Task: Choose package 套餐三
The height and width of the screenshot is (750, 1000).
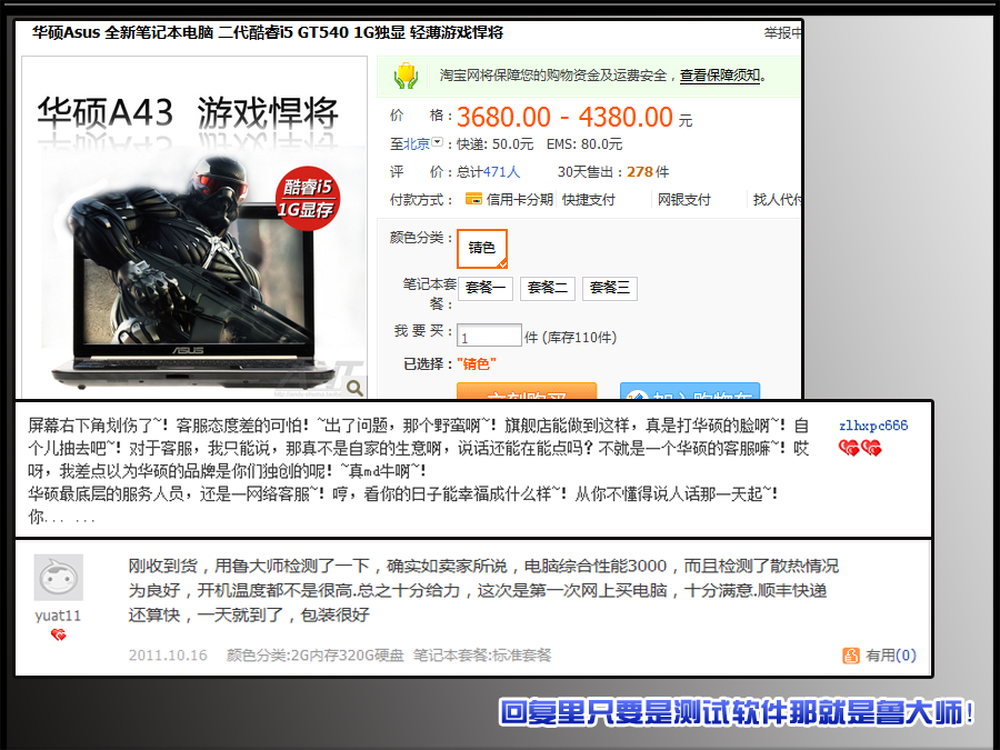Action: point(609,288)
